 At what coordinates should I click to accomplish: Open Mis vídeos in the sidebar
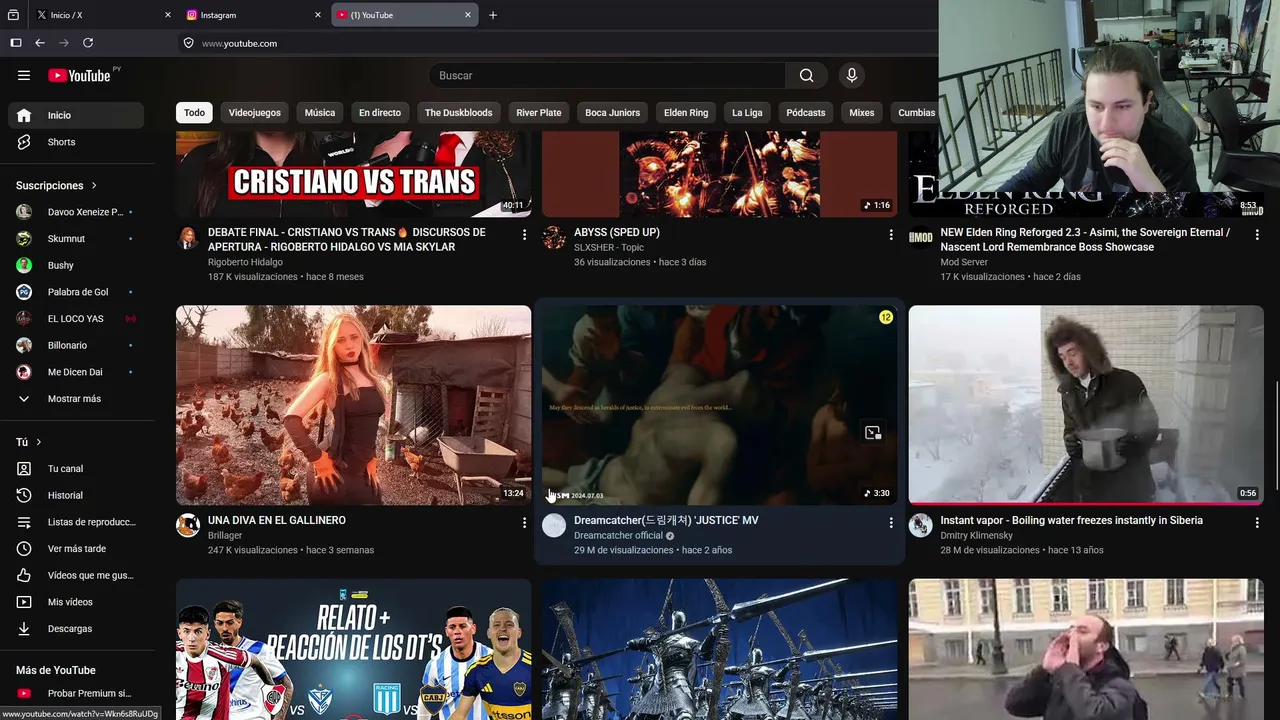(76, 602)
